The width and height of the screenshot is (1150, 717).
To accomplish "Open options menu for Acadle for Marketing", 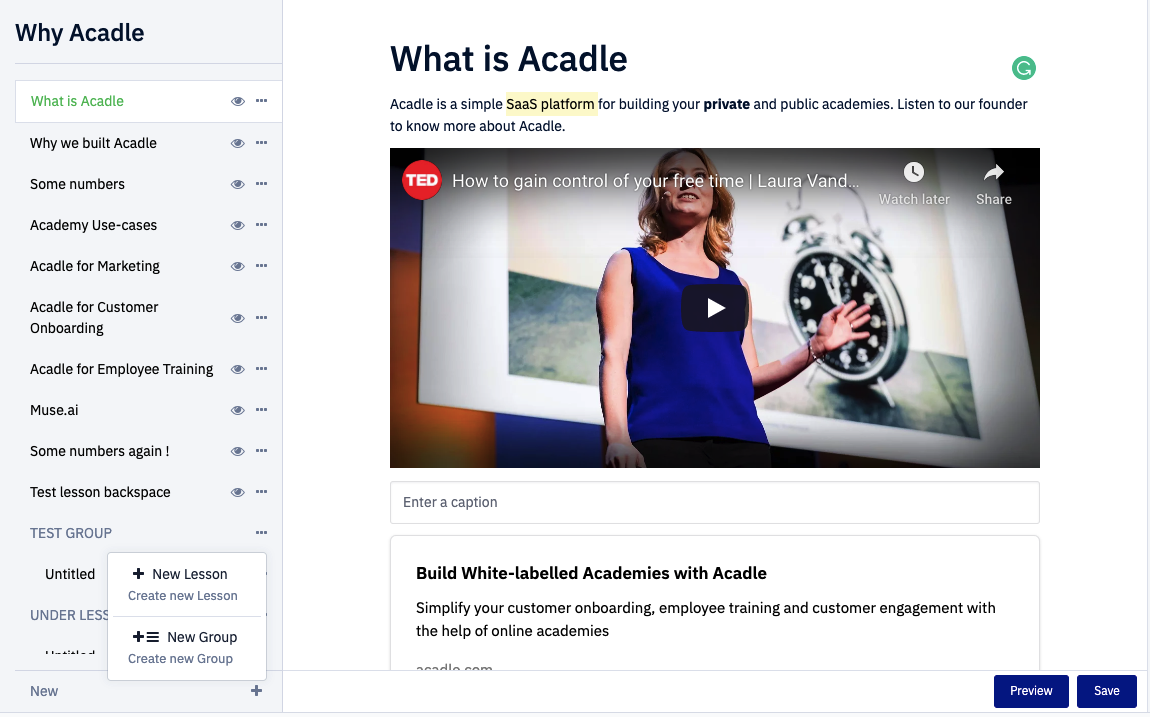I will (x=261, y=265).
